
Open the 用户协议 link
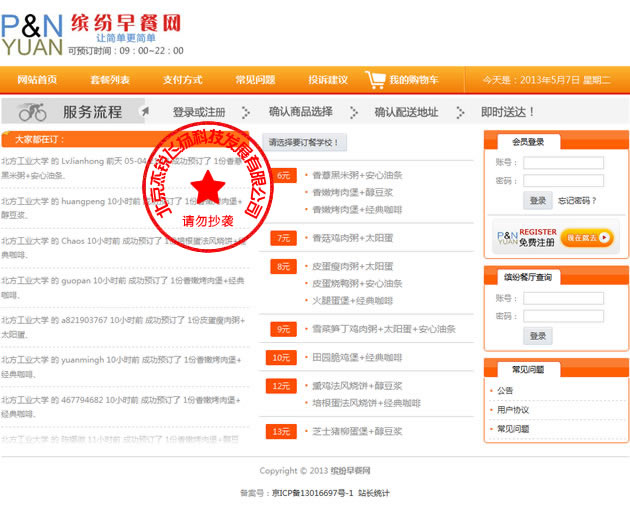[513, 410]
